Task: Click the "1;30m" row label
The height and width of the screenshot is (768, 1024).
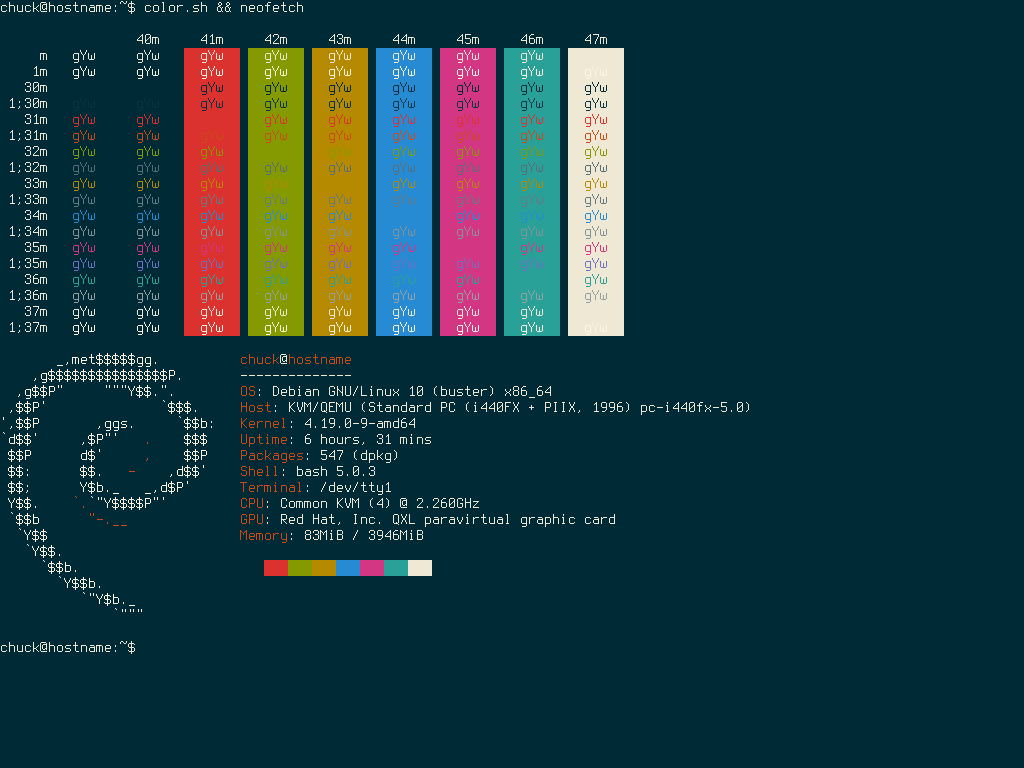Action: [28, 104]
